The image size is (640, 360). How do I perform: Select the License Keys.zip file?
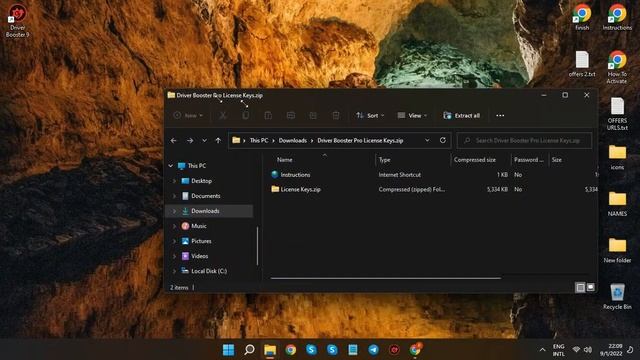click(x=300, y=189)
